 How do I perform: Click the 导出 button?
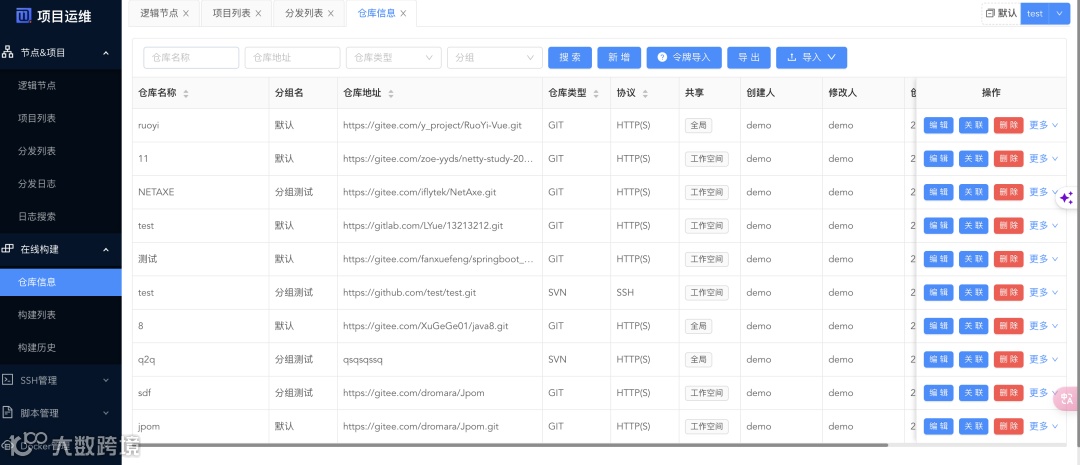749,58
